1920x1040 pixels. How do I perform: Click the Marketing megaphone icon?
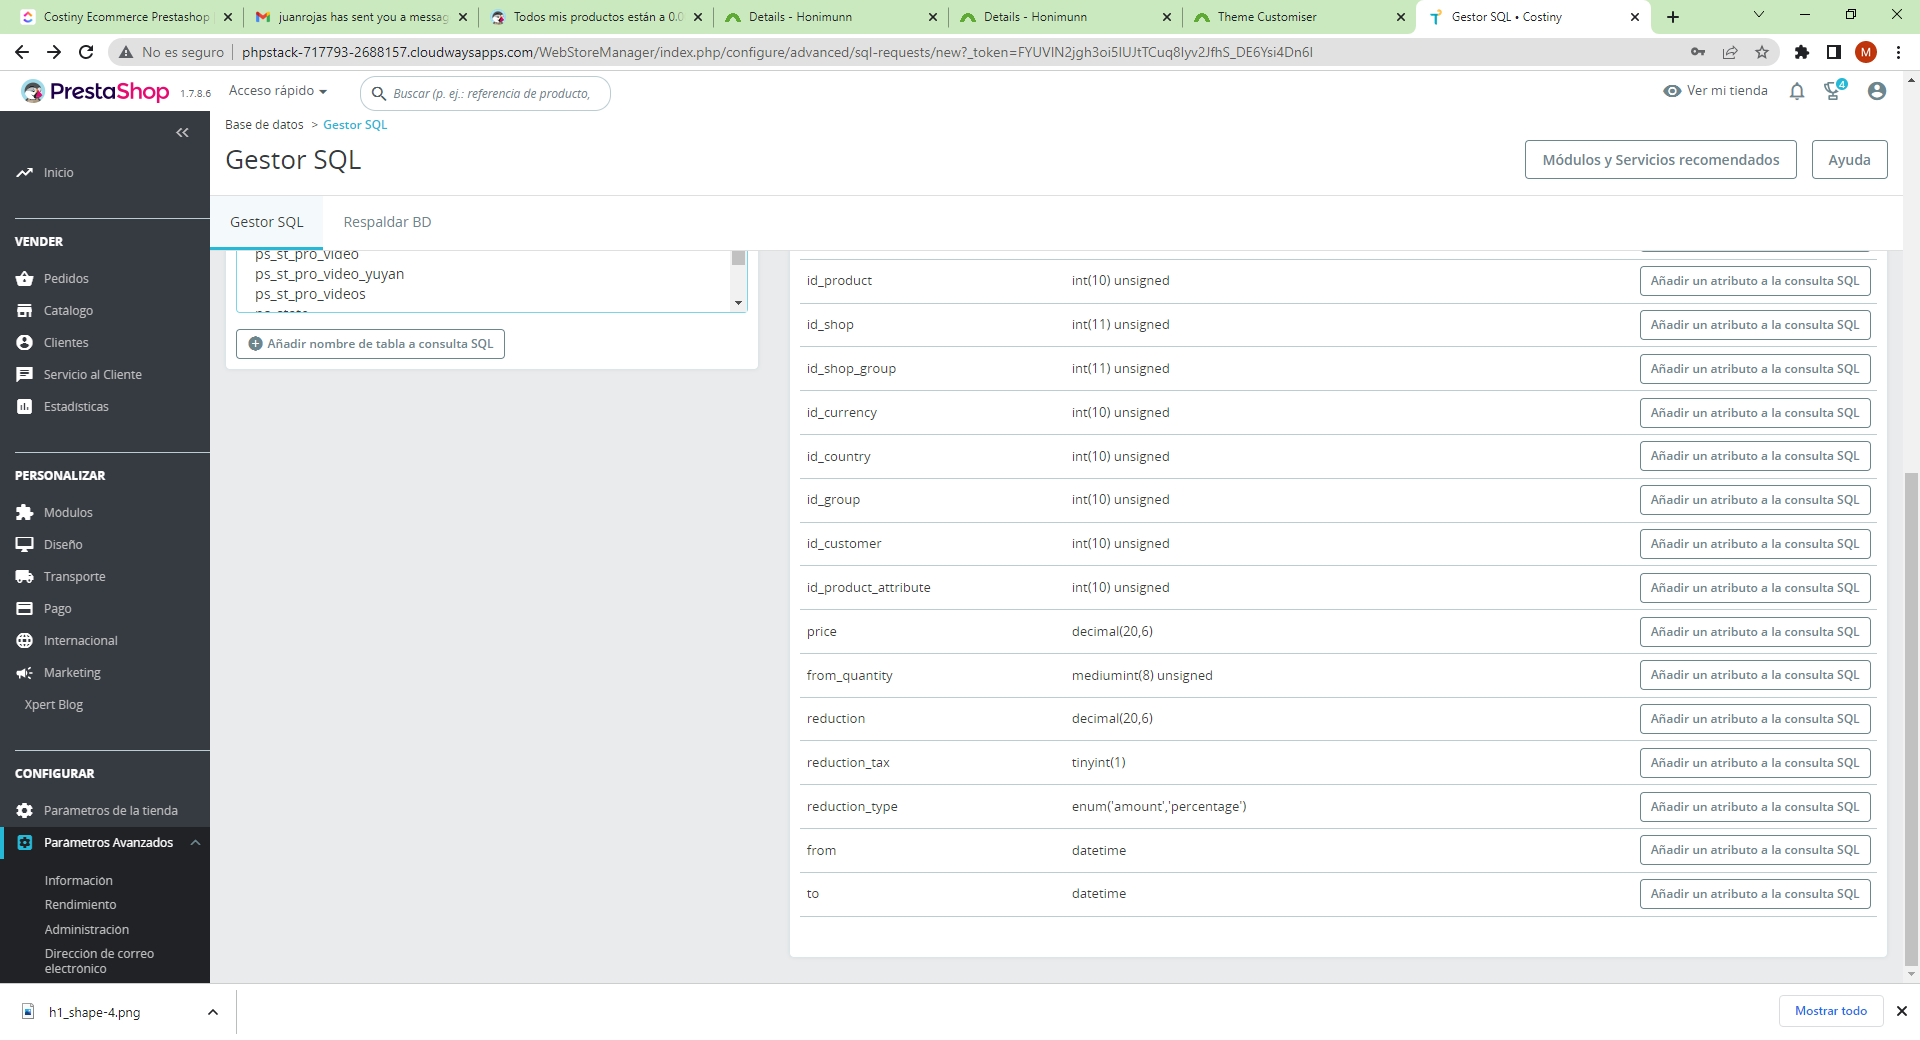tap(24, 673)
